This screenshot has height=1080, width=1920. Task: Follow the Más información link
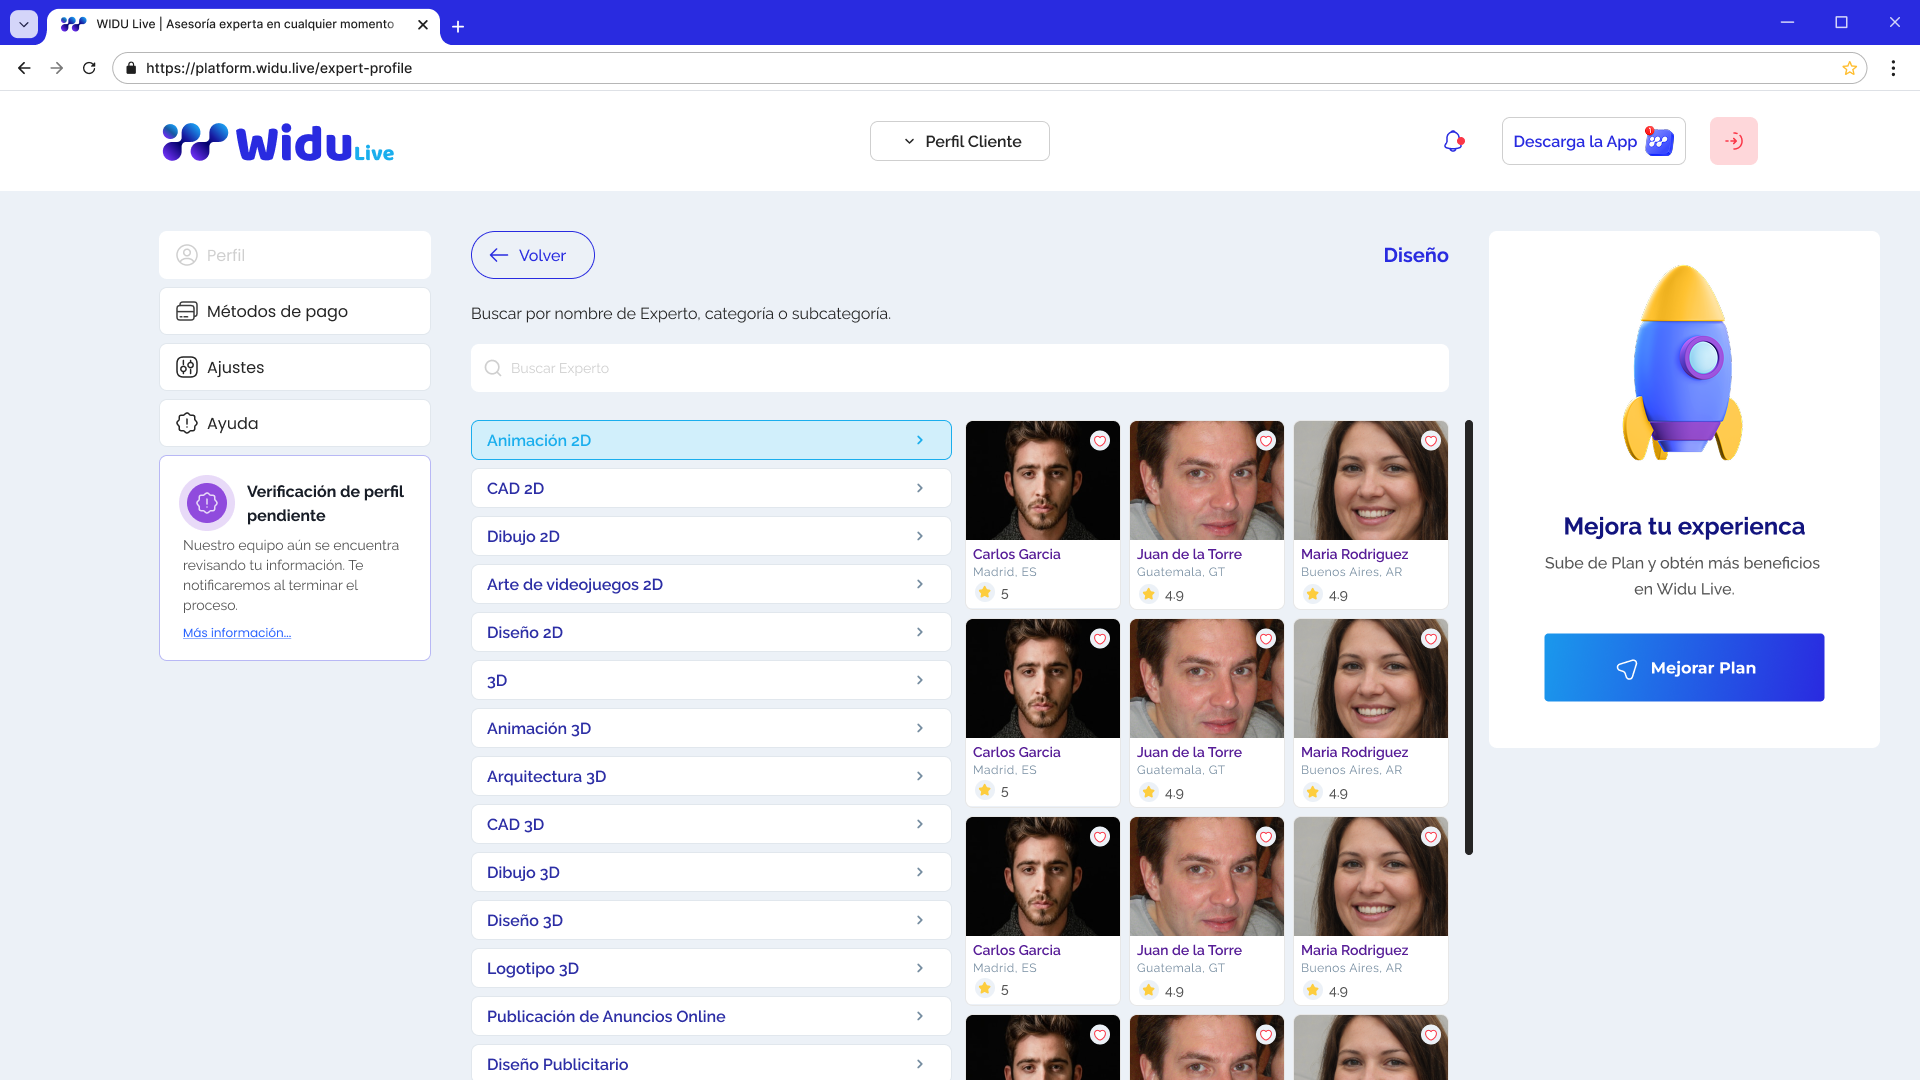pyautogui.click(x=237, y=633)
